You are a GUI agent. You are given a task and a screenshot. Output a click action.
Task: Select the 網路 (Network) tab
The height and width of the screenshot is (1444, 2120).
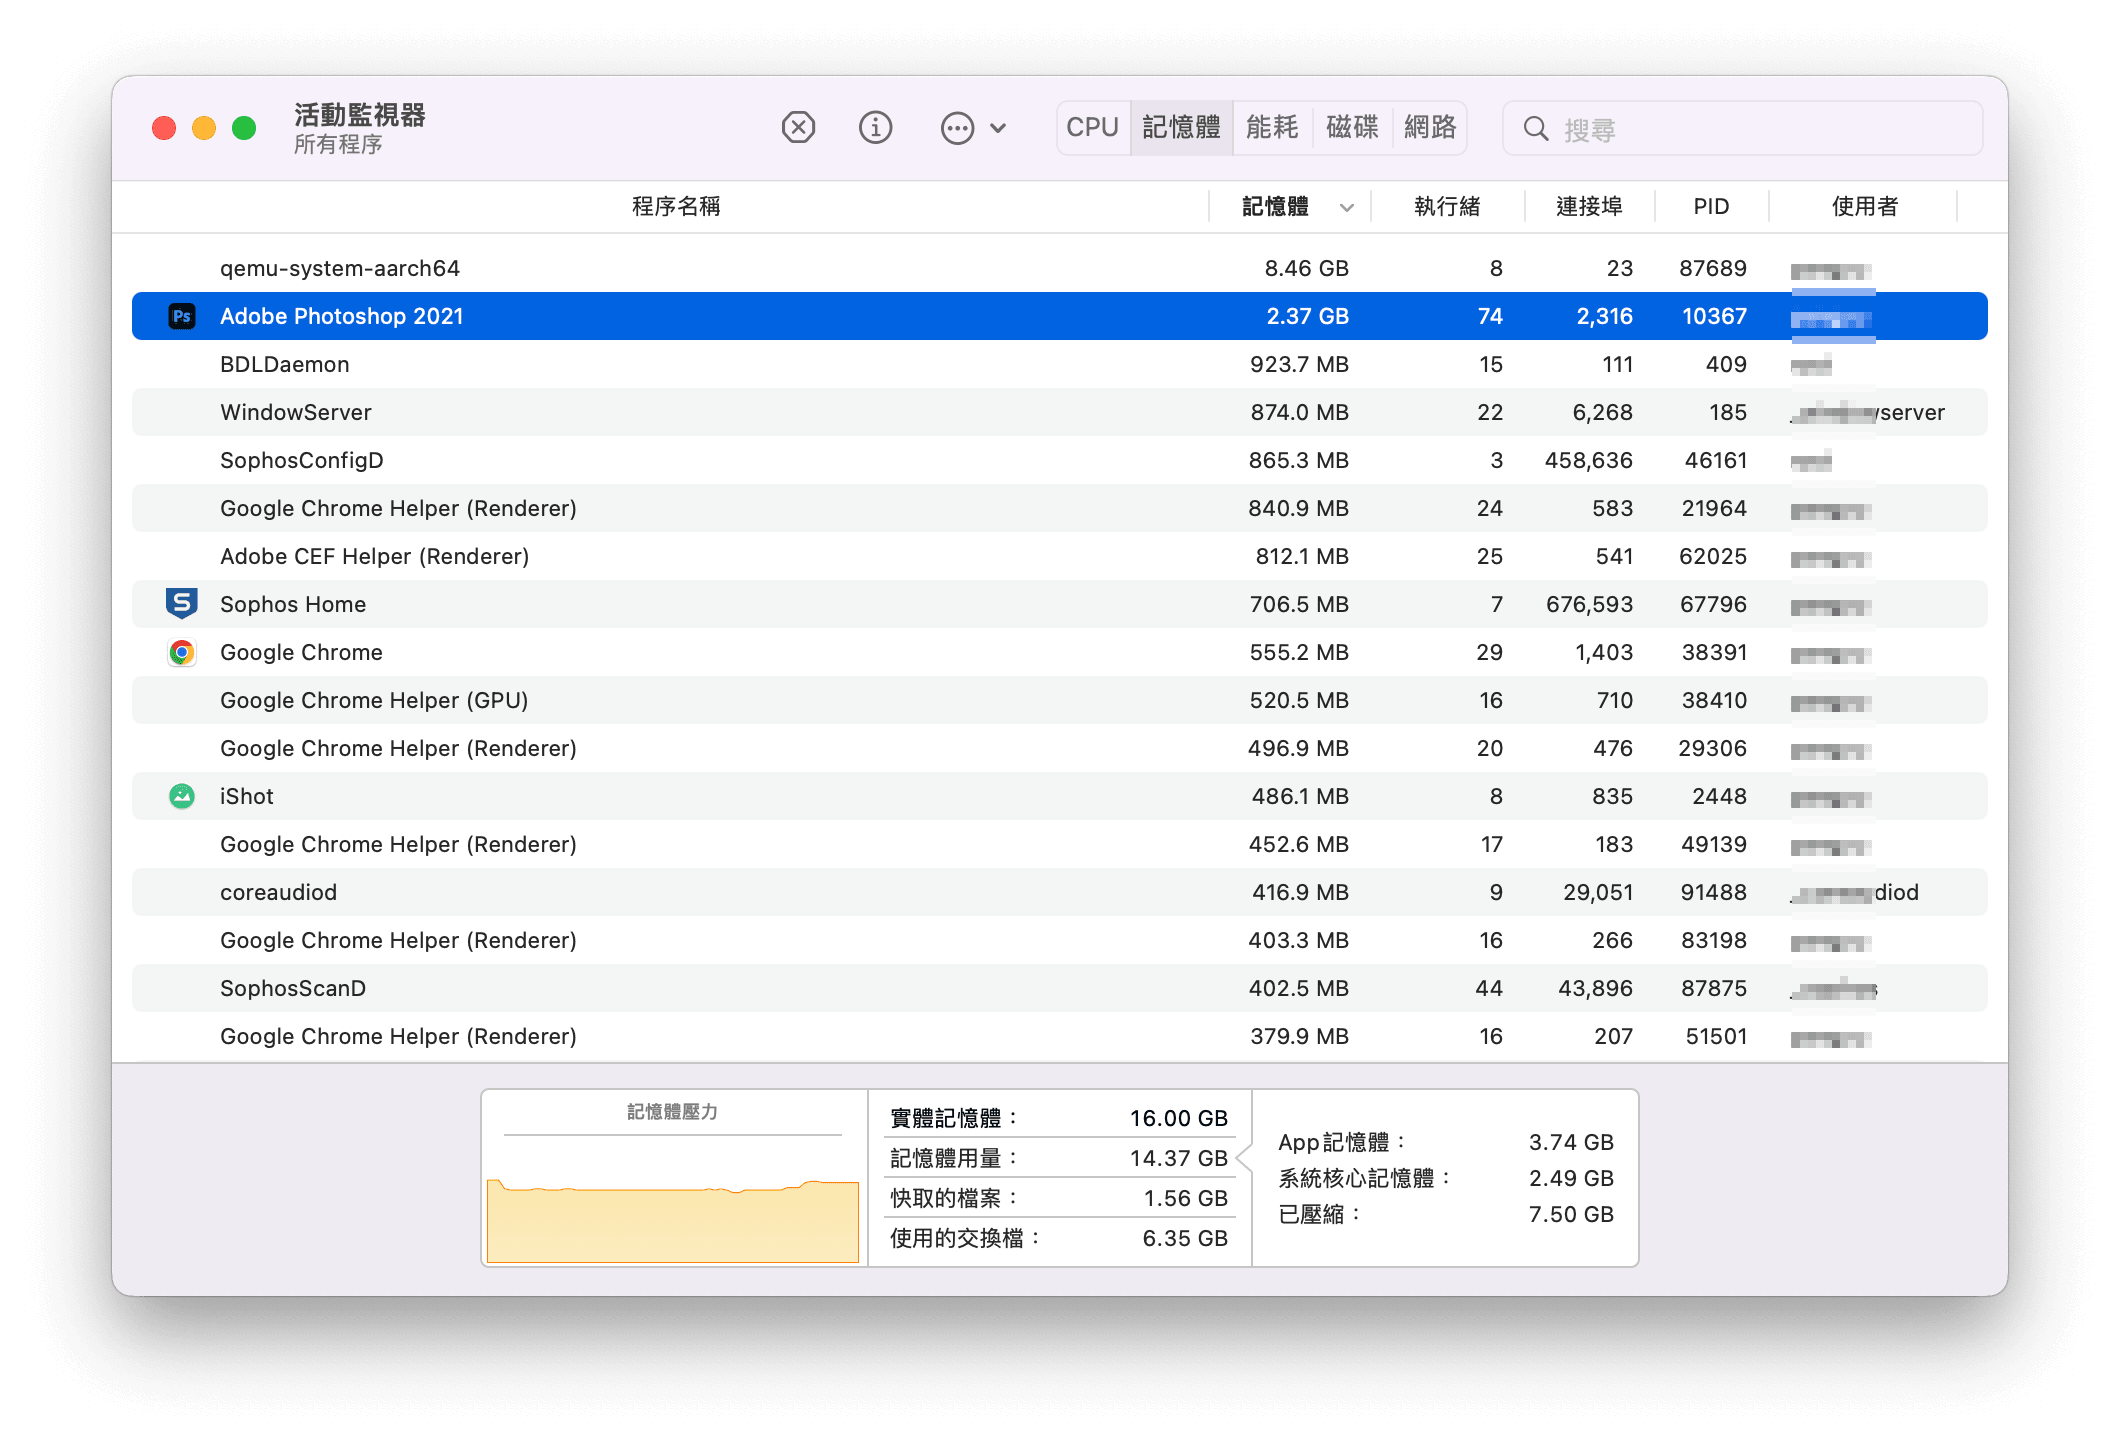tap(1430, 128)
